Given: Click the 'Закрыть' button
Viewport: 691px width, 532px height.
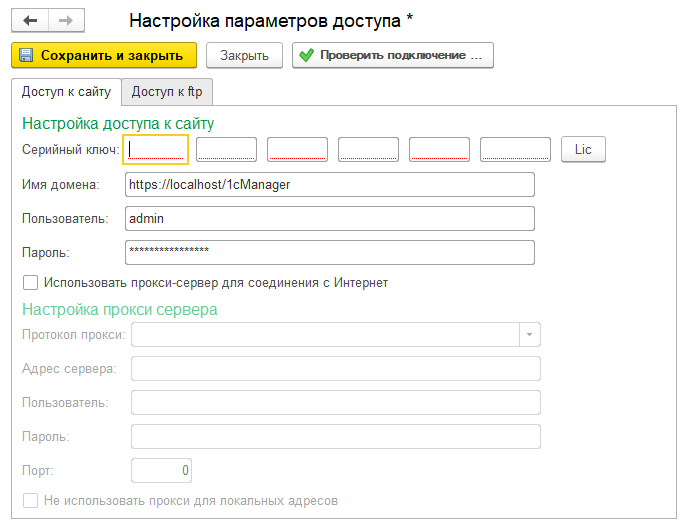Looking at the screenshot, I should click(244, 55).
